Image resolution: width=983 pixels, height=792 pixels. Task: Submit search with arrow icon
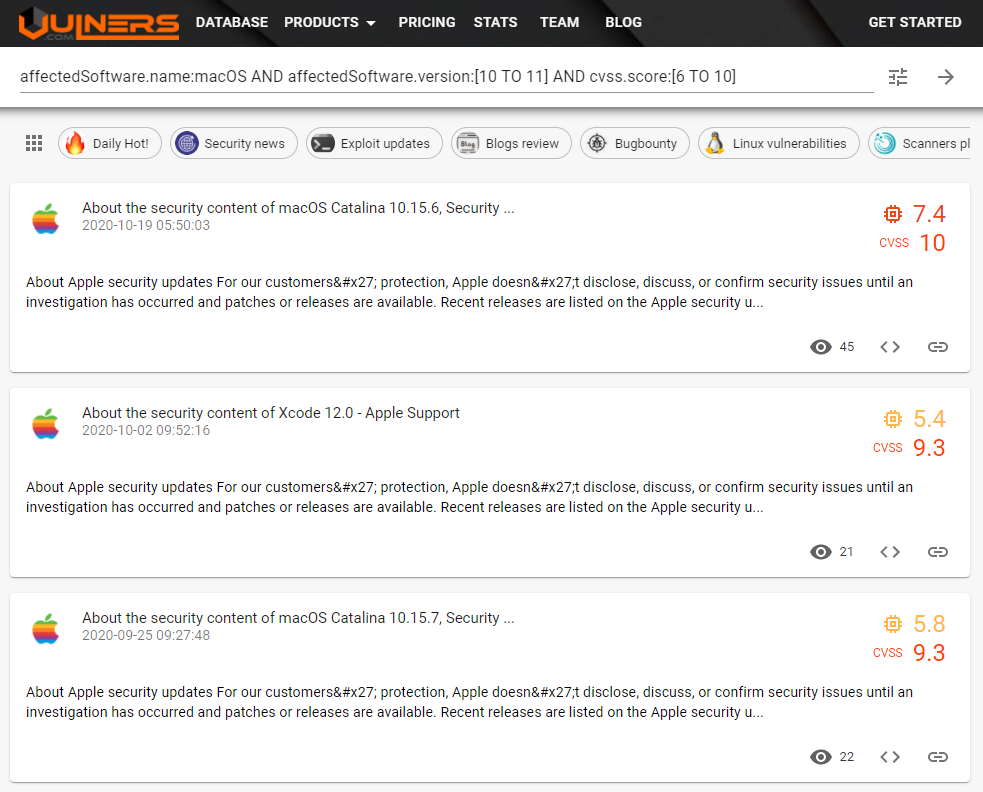pos(946,77)
